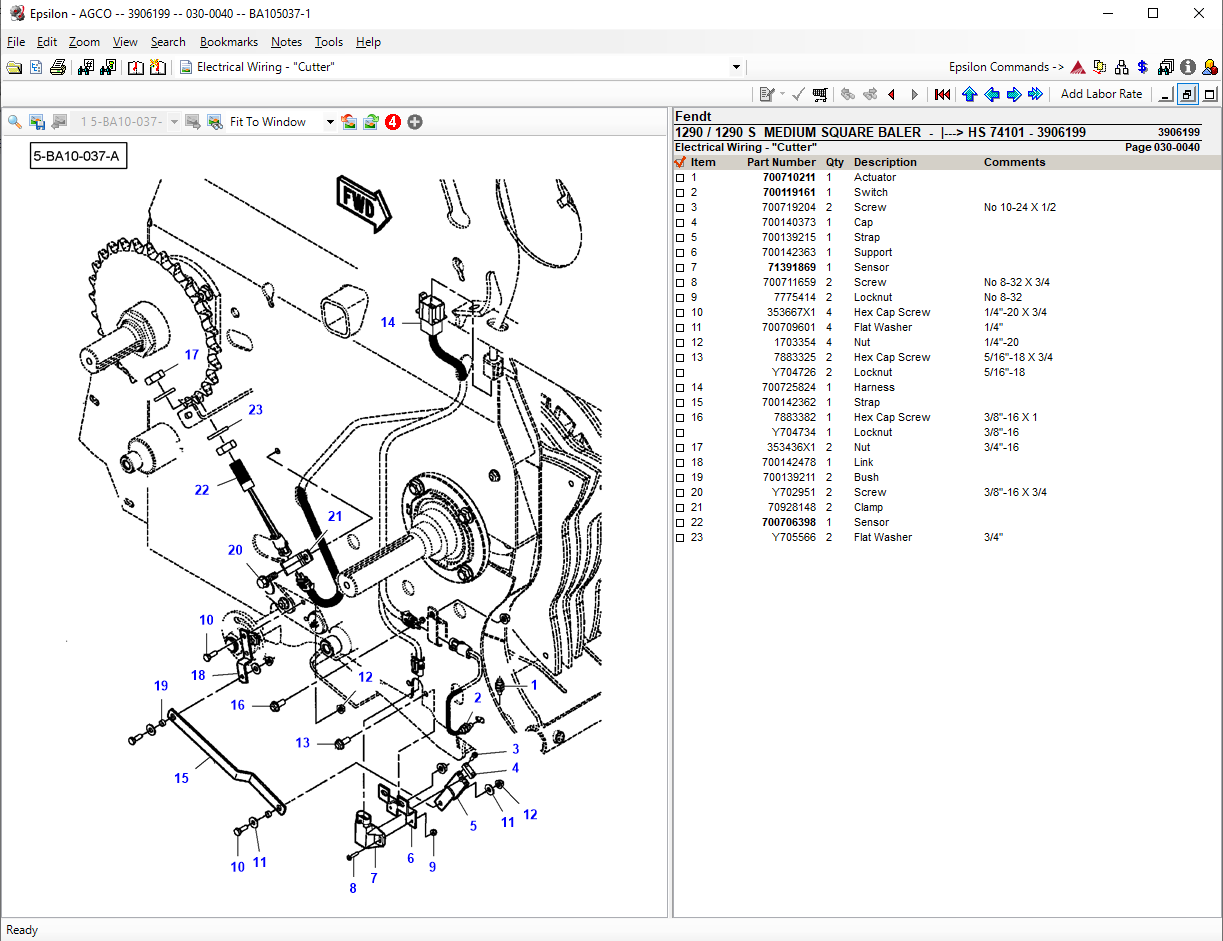Click the Description column header
This screenshot has width=1223, height=941.
(885, 162)
